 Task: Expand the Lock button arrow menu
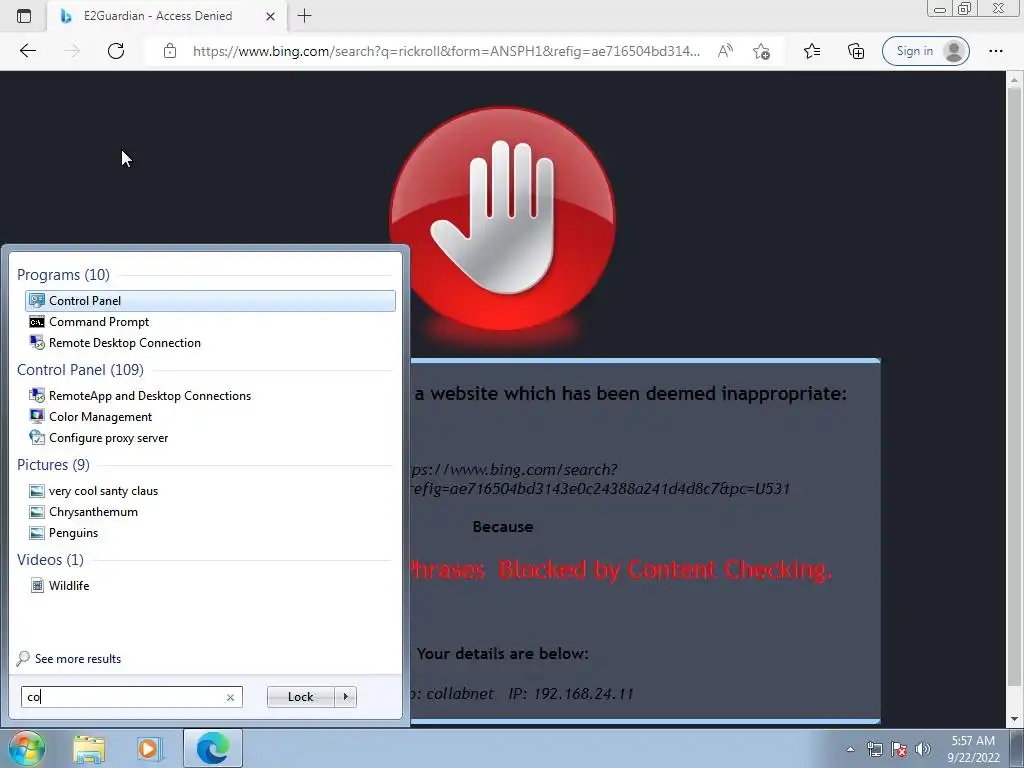point(345,697)
